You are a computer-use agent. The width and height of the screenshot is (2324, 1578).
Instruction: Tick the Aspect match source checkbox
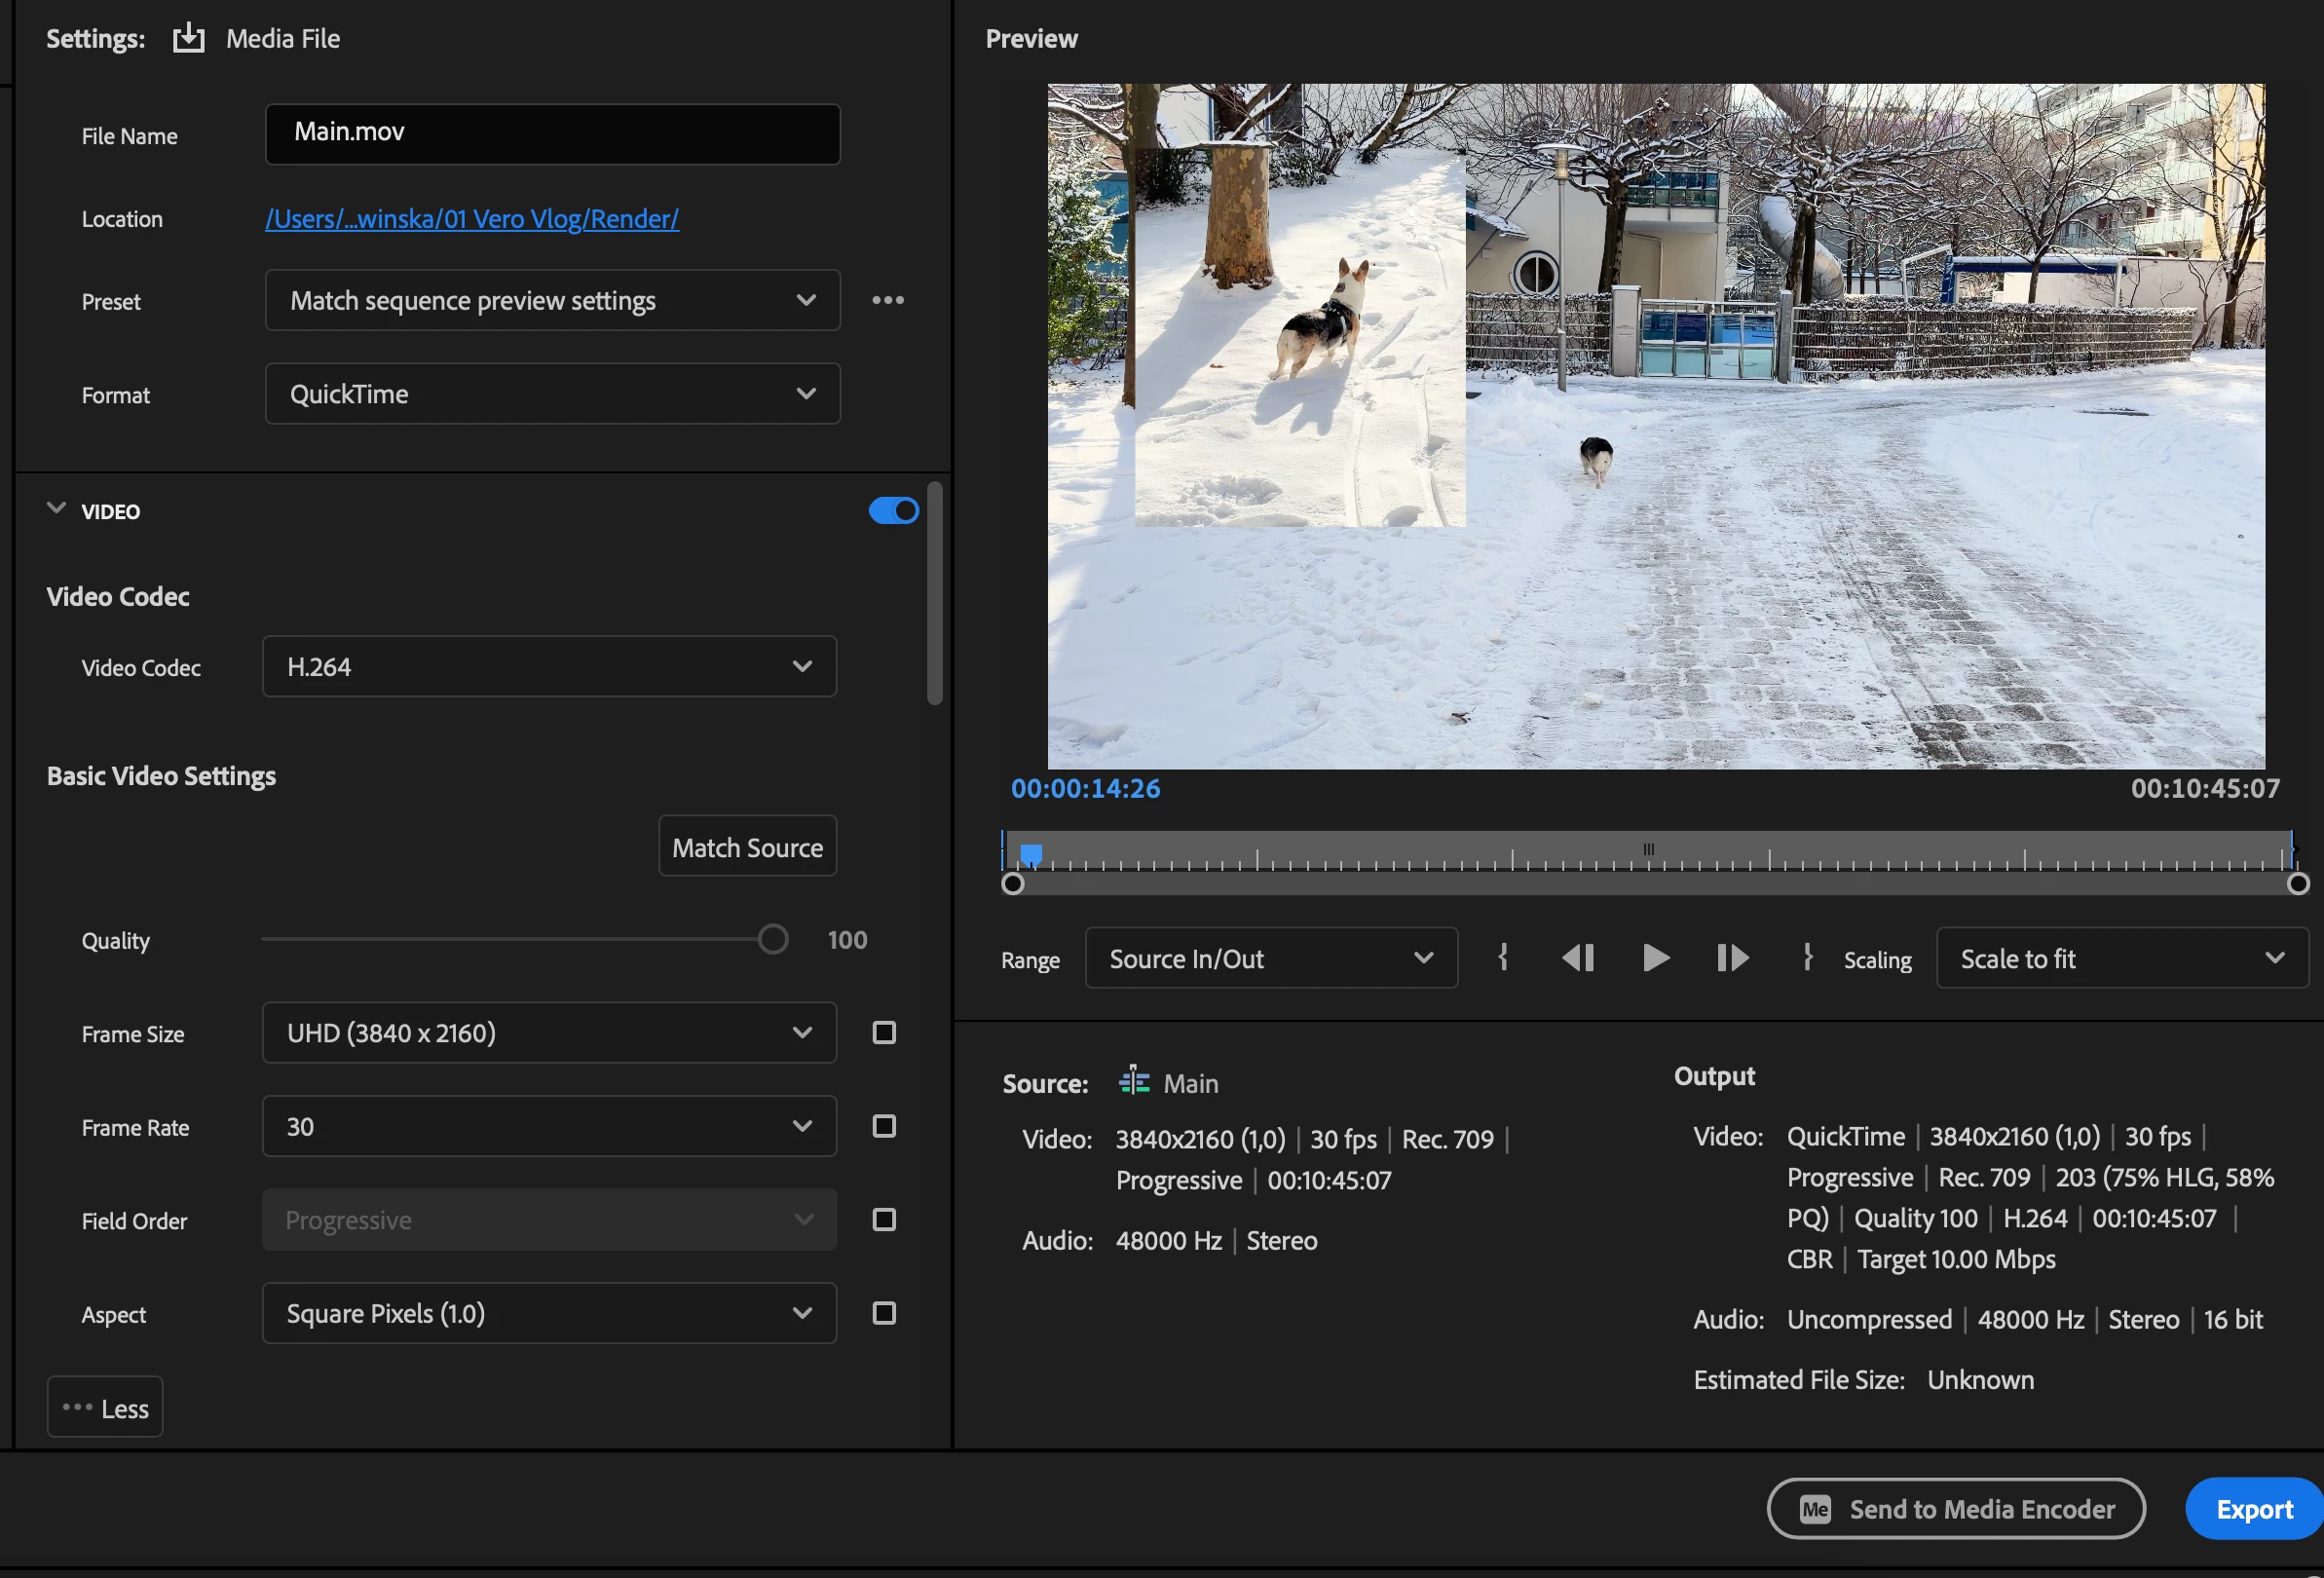(884, 1314)
